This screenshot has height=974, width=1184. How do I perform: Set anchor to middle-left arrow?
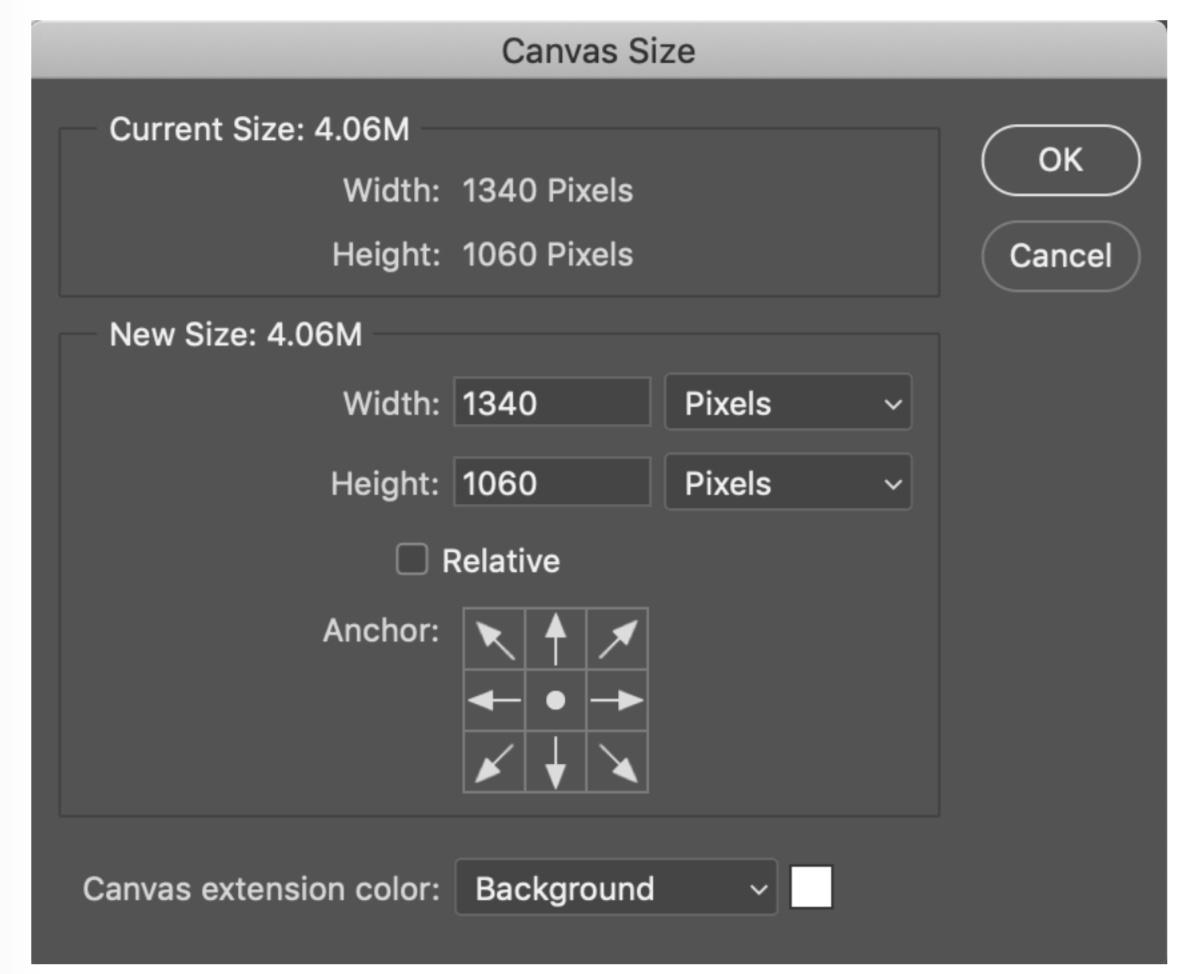point(495,701)
